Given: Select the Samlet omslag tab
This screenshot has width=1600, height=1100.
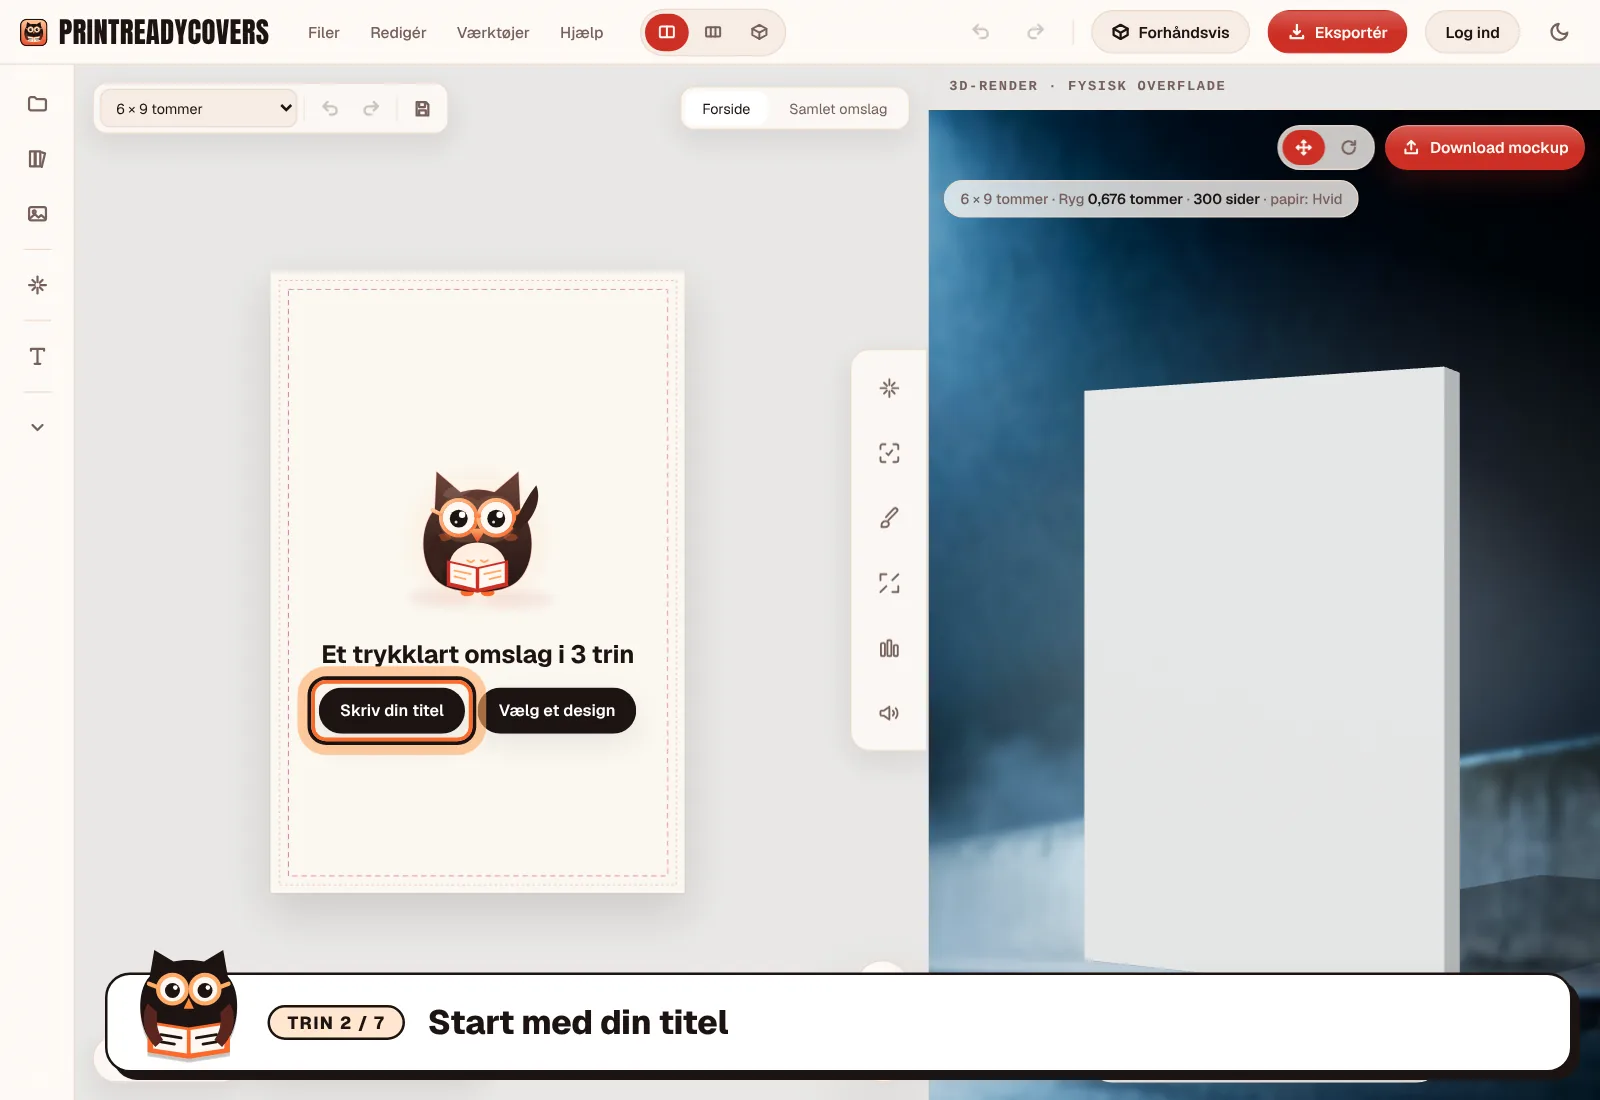Looking at the screenshot, I should (x=838, y=109).
